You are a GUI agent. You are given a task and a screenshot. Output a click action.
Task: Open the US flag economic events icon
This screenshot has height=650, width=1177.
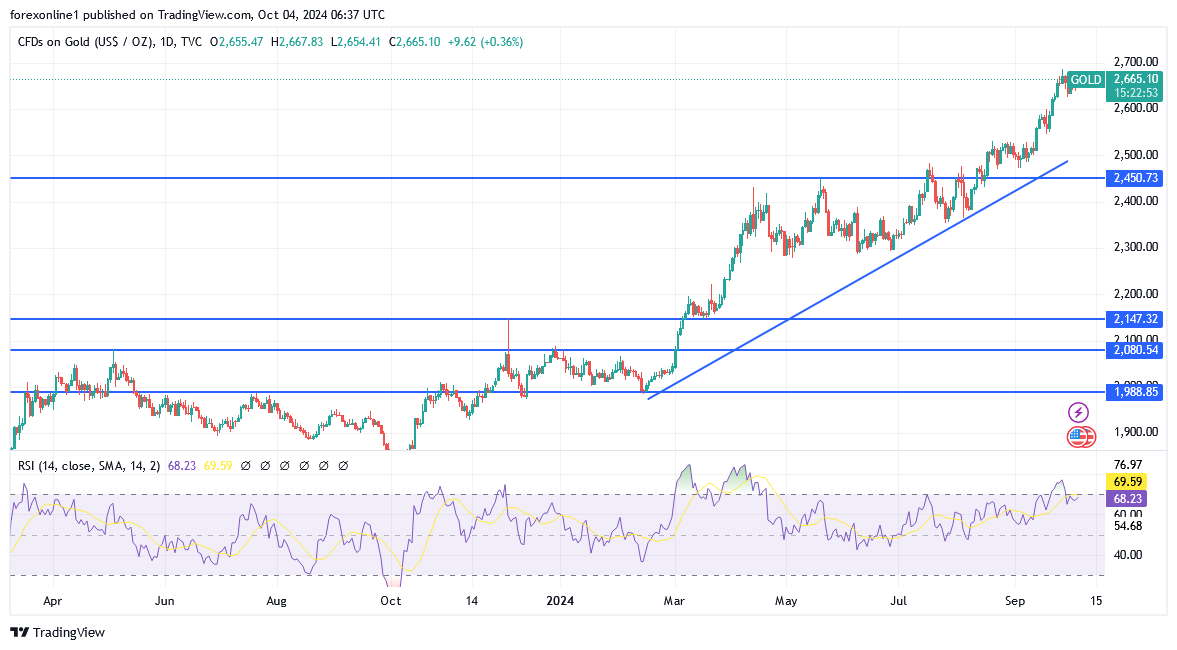[1078, 436]
